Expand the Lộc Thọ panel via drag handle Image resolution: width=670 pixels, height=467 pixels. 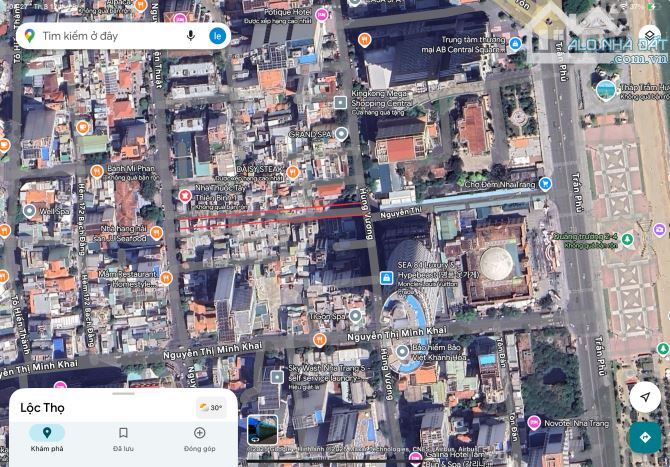(122, 393)
